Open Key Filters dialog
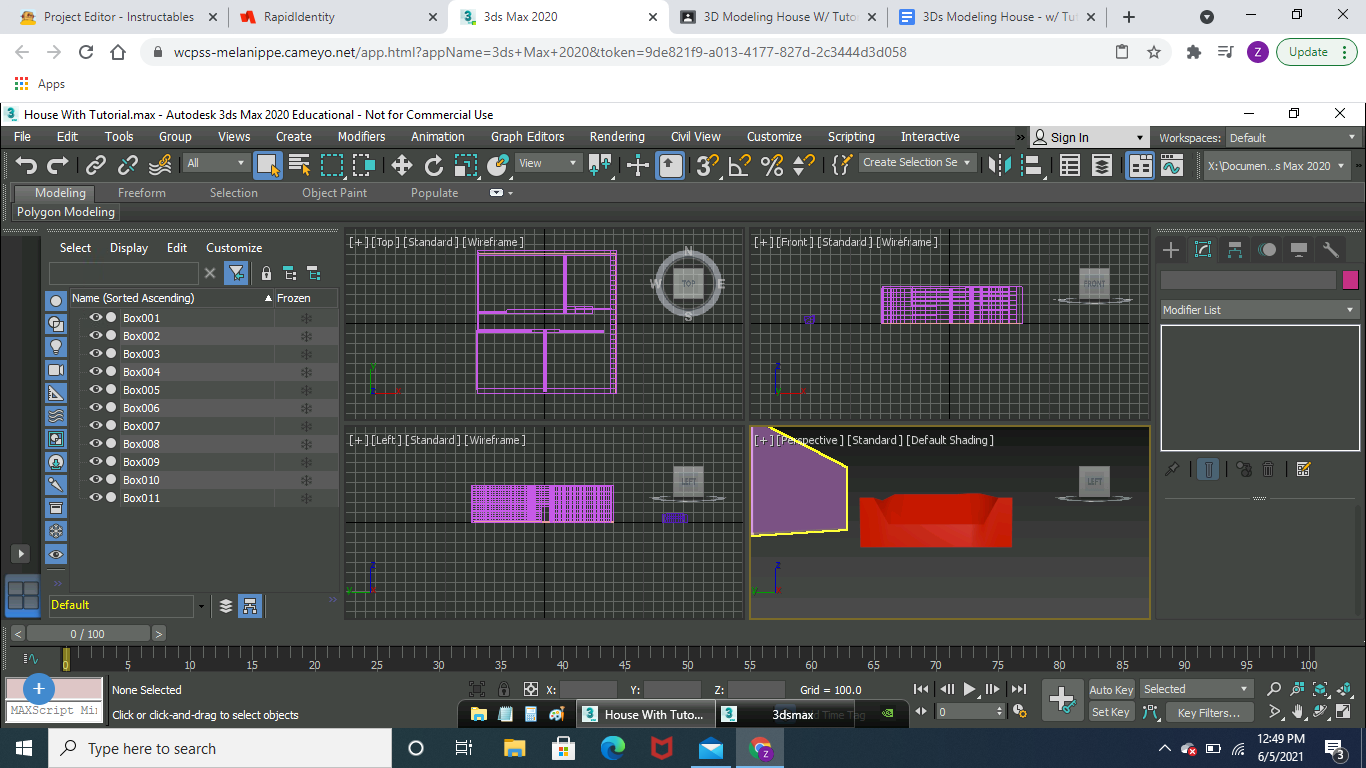Image resolution: width=1366 pixels, height=768 pixels. pyautogui.click(x=1209, y=713)
